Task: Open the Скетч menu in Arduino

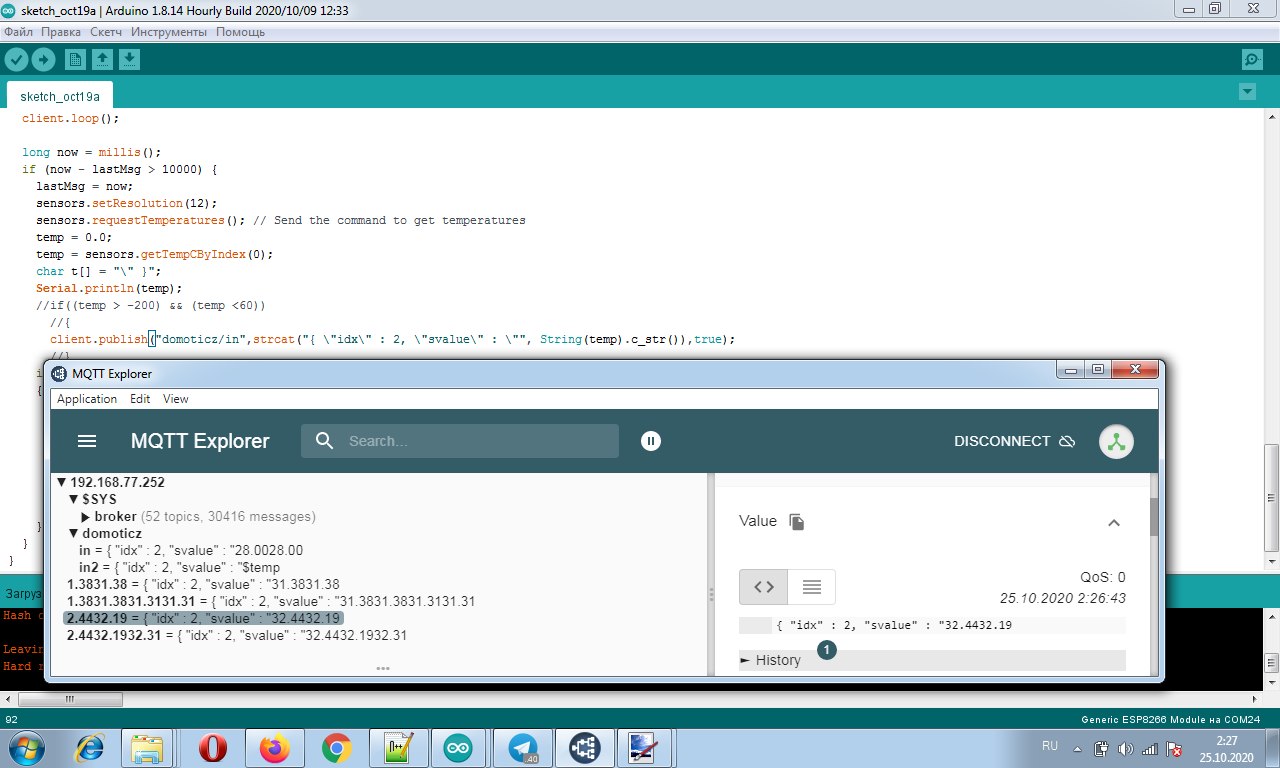Action: coord(106,32)
